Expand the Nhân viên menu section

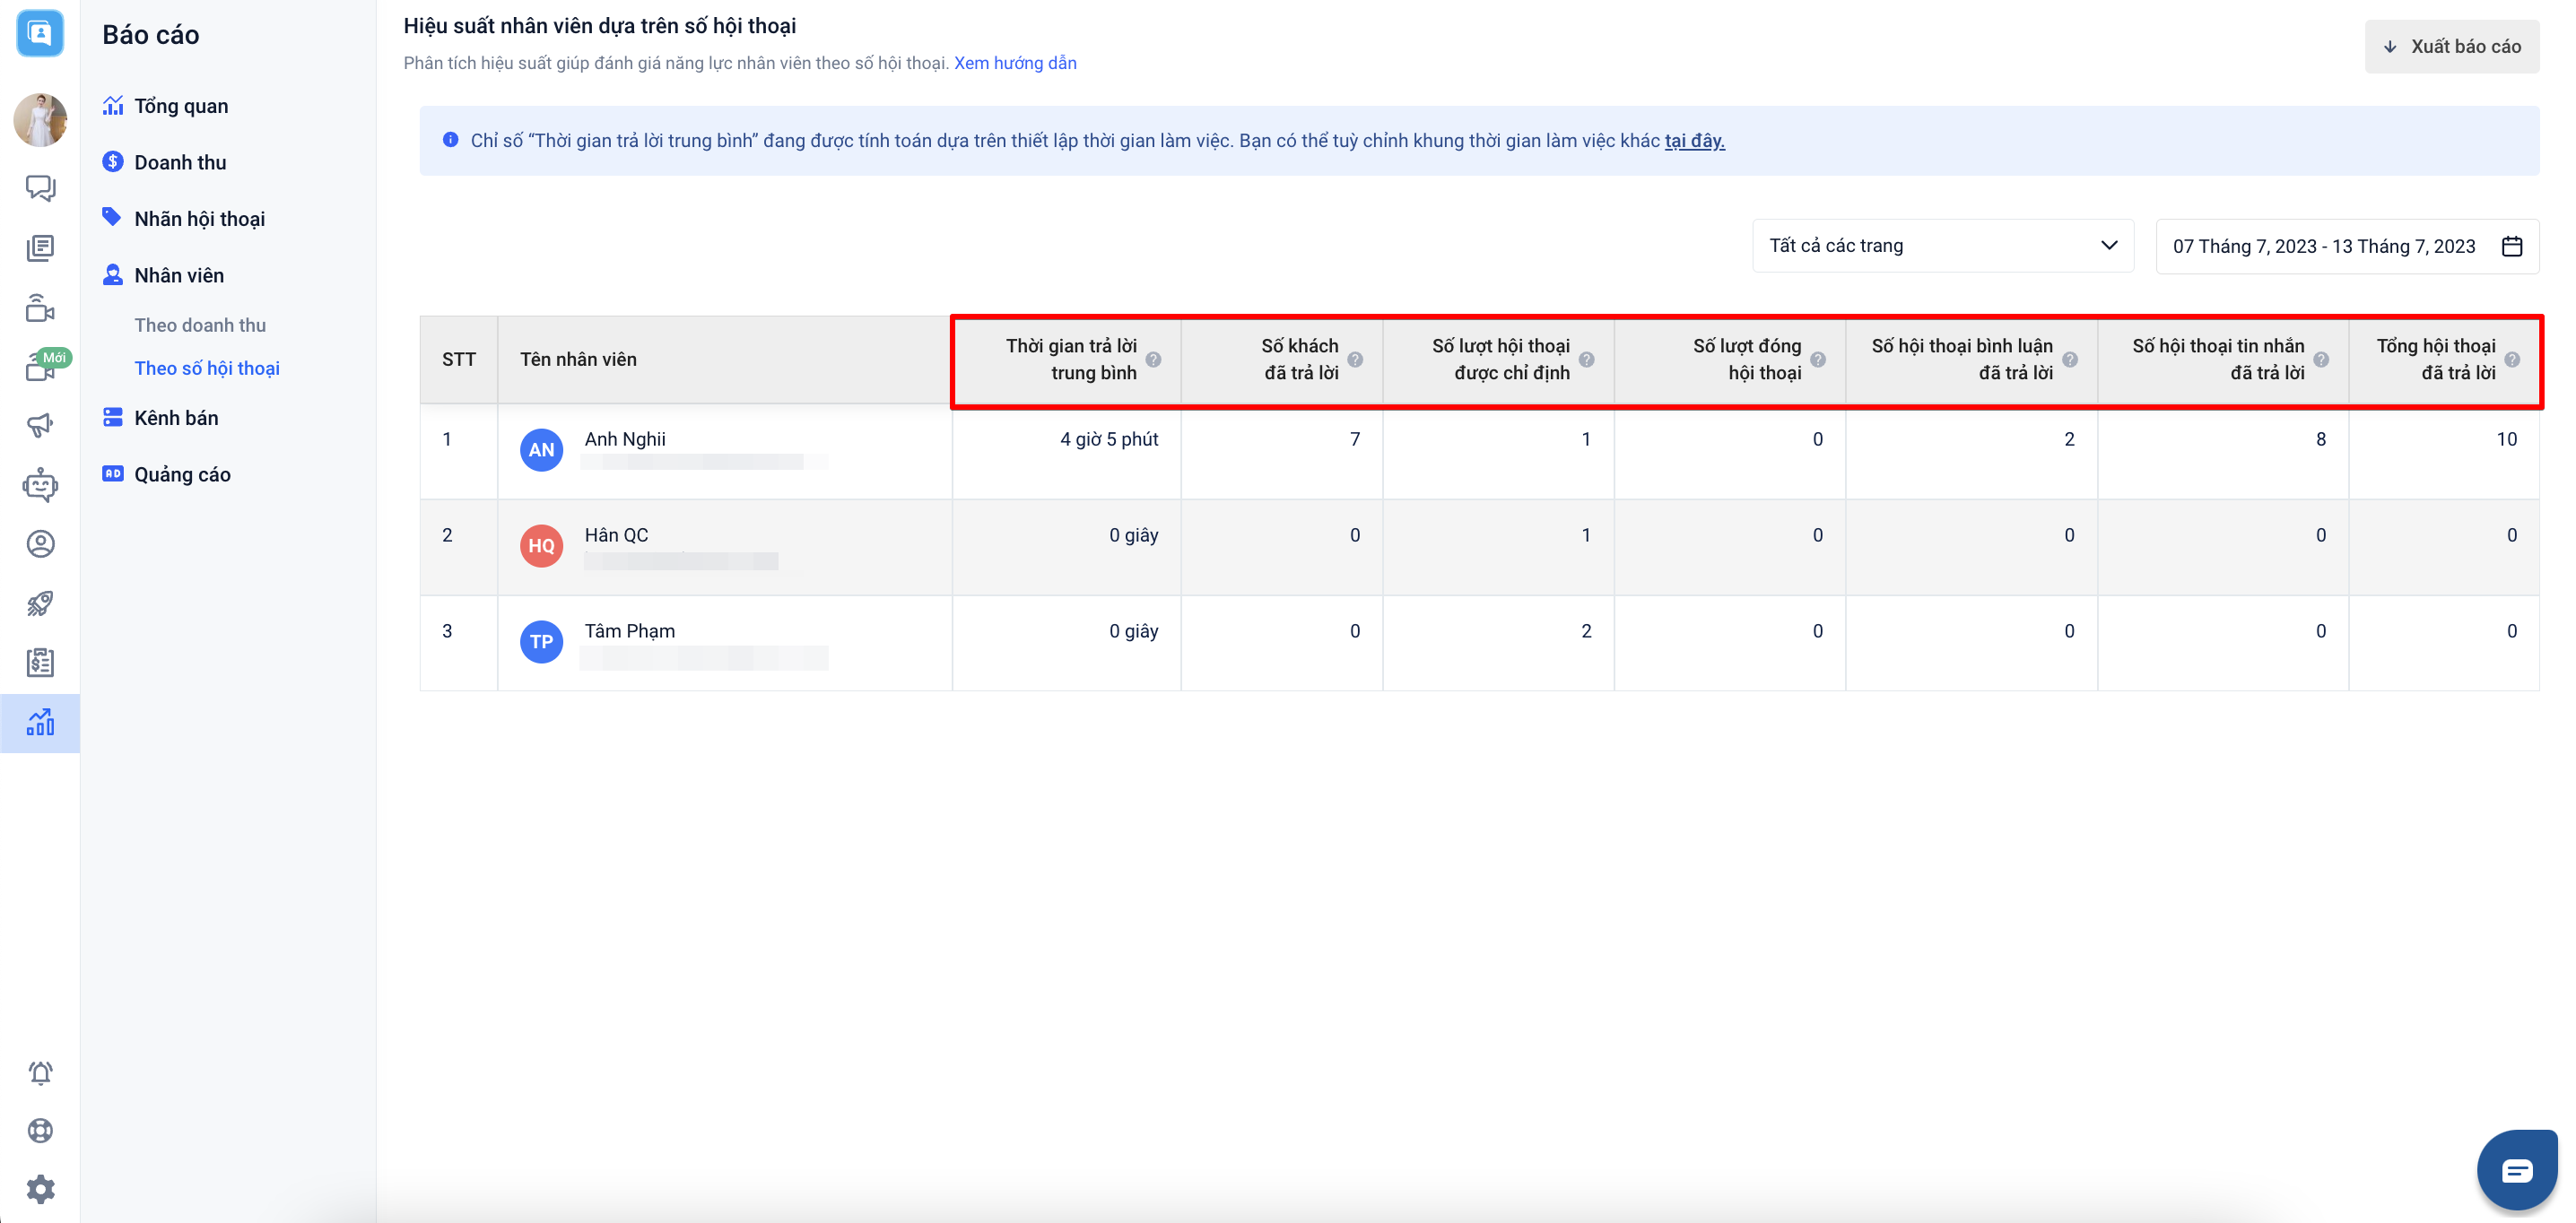pos(179,275)
